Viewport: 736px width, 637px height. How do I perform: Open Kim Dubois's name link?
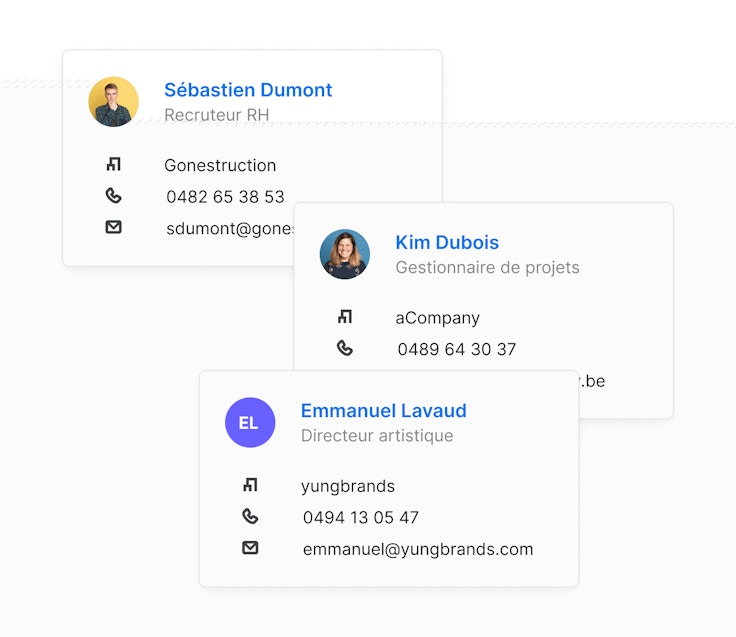447,242
